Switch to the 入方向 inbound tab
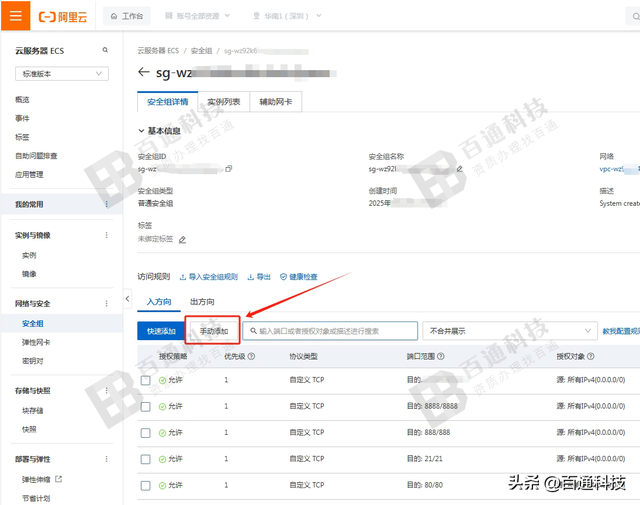640x505 pixels. click(x=159, y=302)
